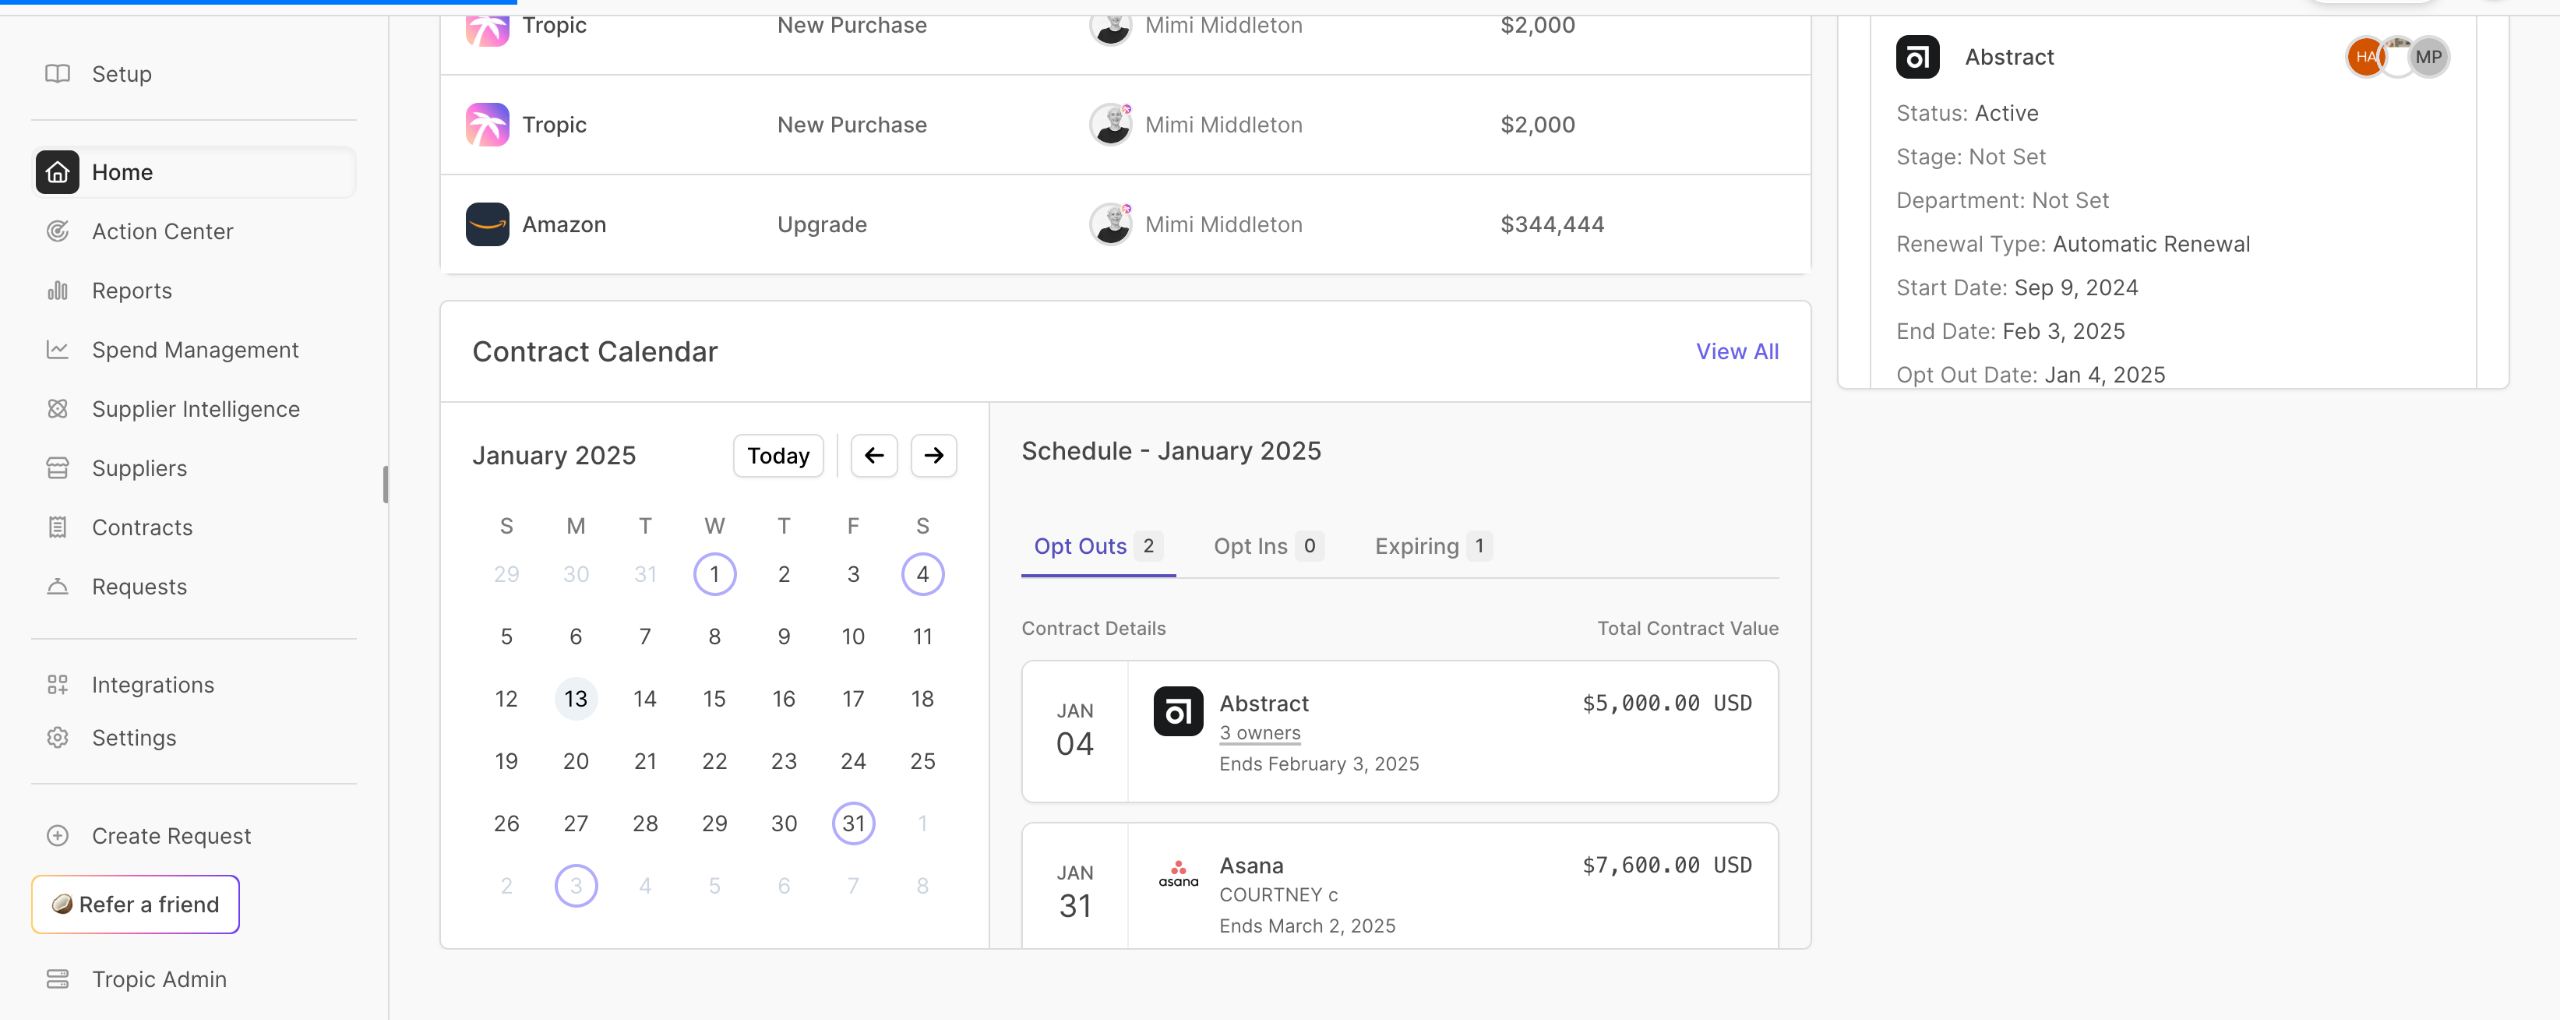
Task: Click the Supplier Intelligence icon
Action: tap(58, 409)
